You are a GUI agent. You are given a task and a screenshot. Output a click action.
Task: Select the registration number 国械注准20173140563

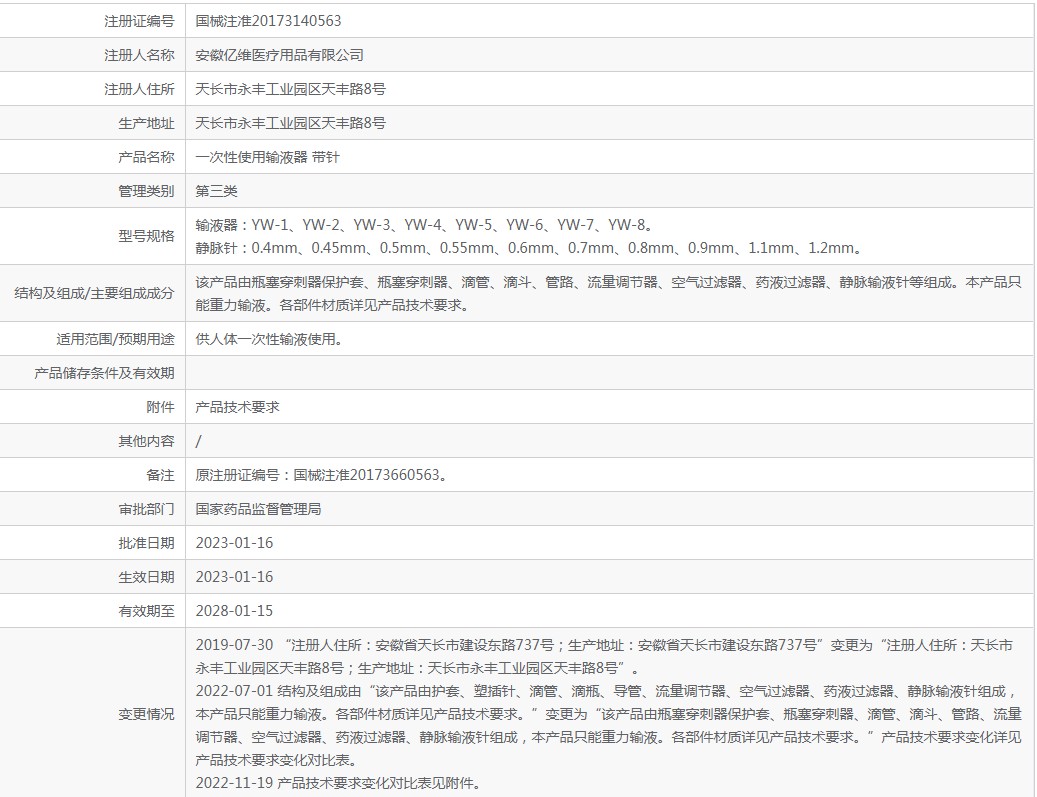coord(269,21)
